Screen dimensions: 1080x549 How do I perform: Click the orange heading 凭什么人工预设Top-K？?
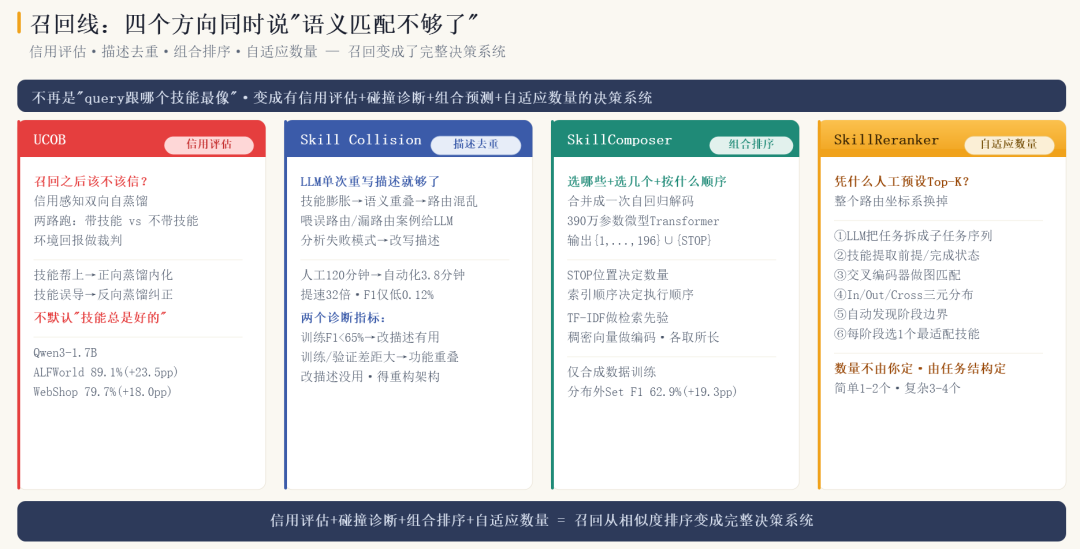902,182
